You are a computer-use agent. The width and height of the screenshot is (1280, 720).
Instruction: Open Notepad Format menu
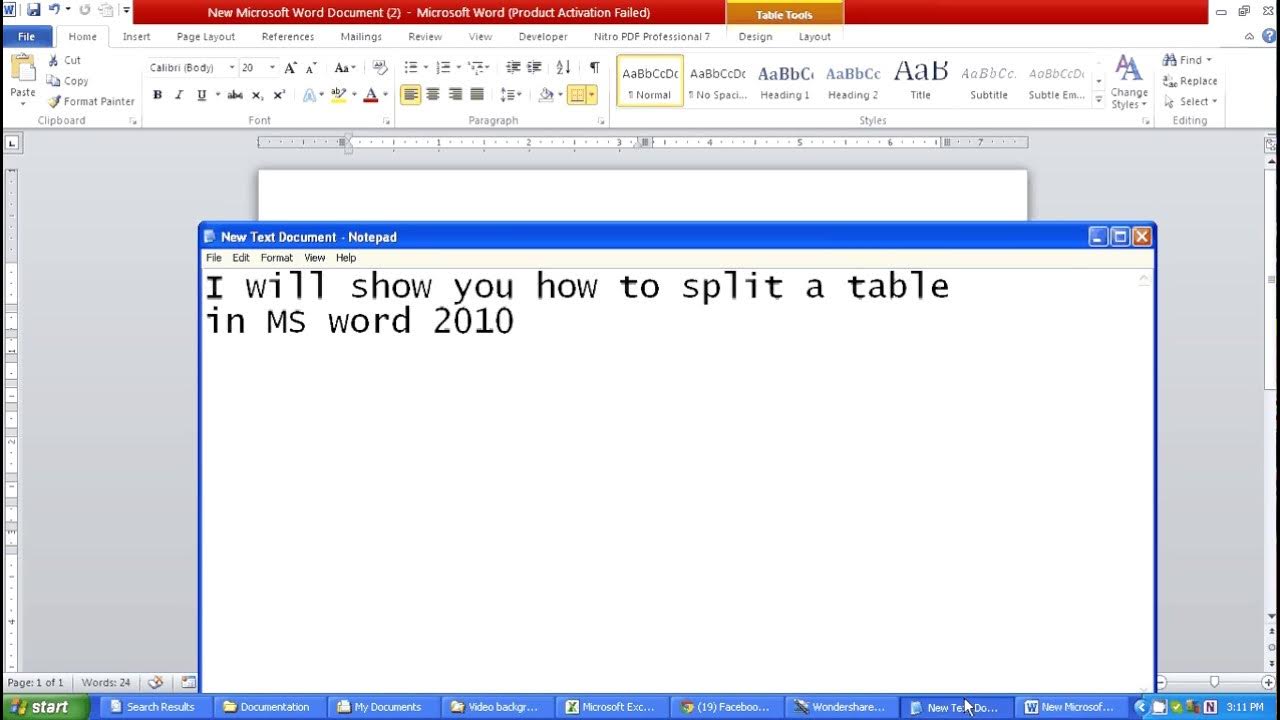click(276, 258)
